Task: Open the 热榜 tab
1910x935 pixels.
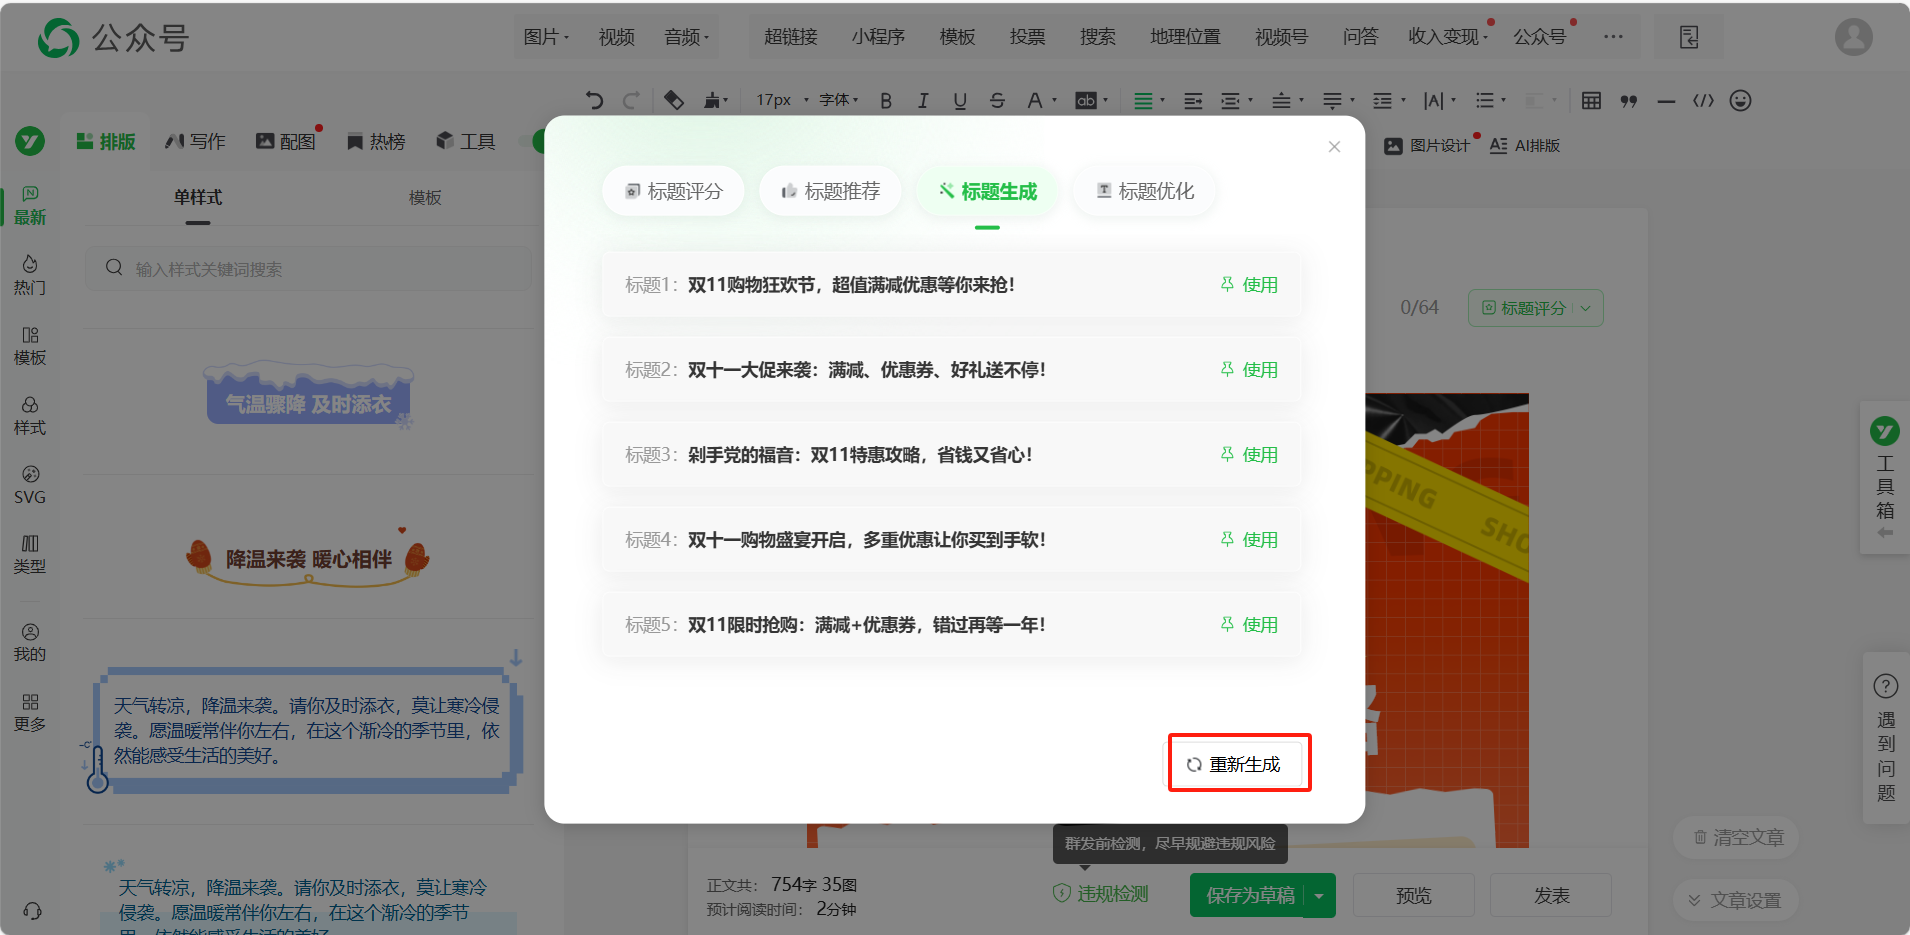Action: pyautogui.click(x=376, y=142)
